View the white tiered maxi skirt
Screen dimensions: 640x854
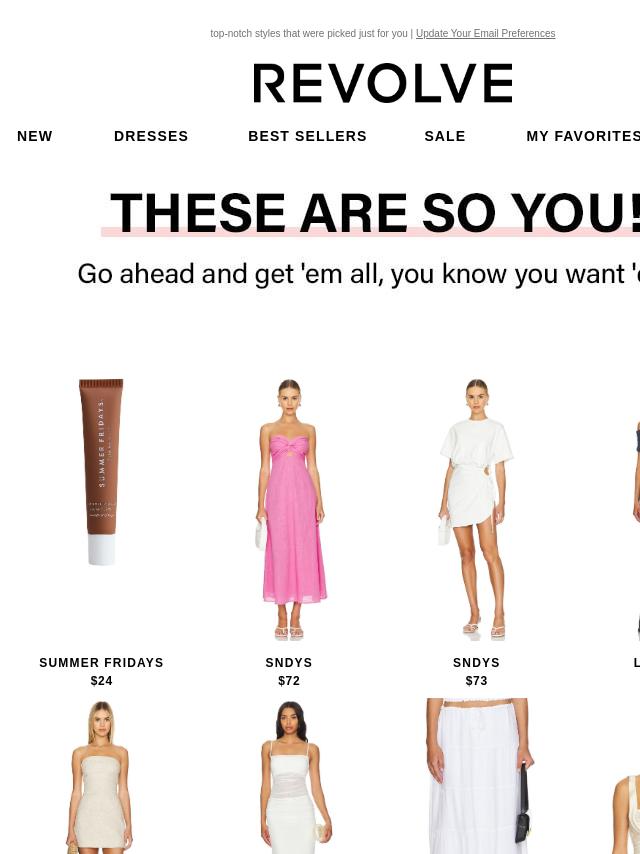pyautogui.click(x=479, y=776)
